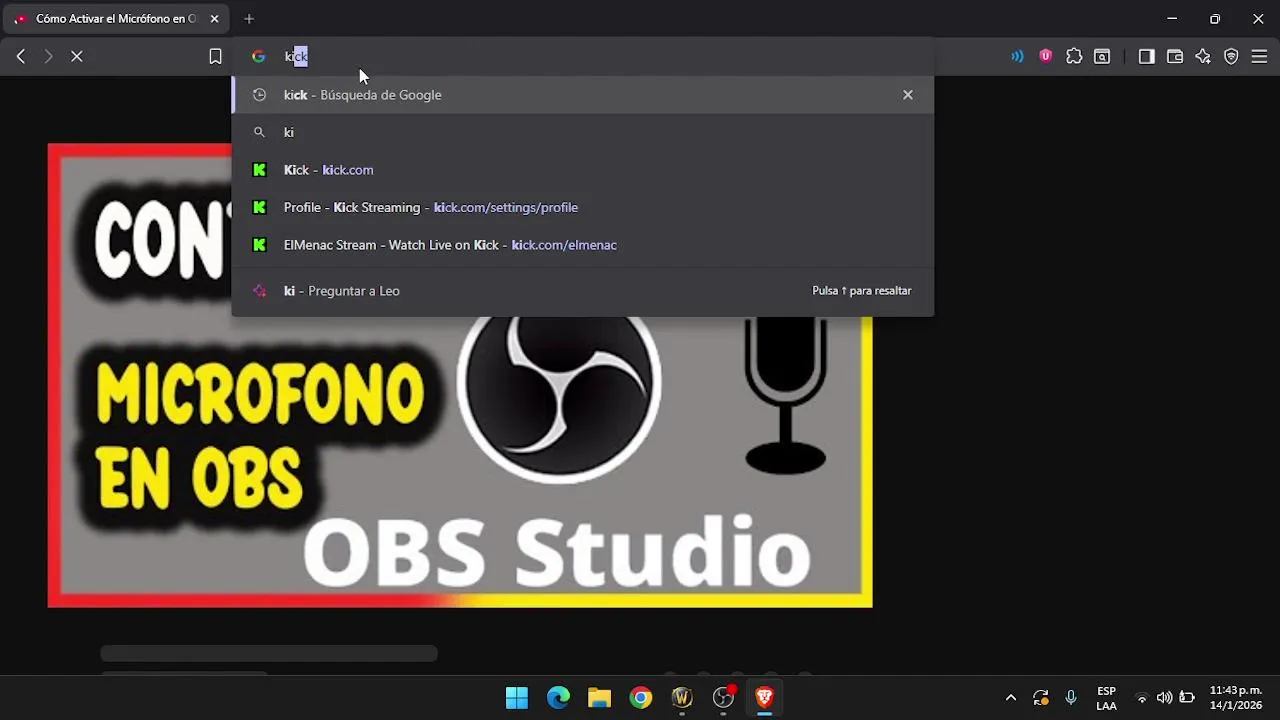Close the 'Cómo Activar el Micrófono' tab
Image resolution: width=1280 pixels, height=720 pixels.
click(x=214, y=19)
